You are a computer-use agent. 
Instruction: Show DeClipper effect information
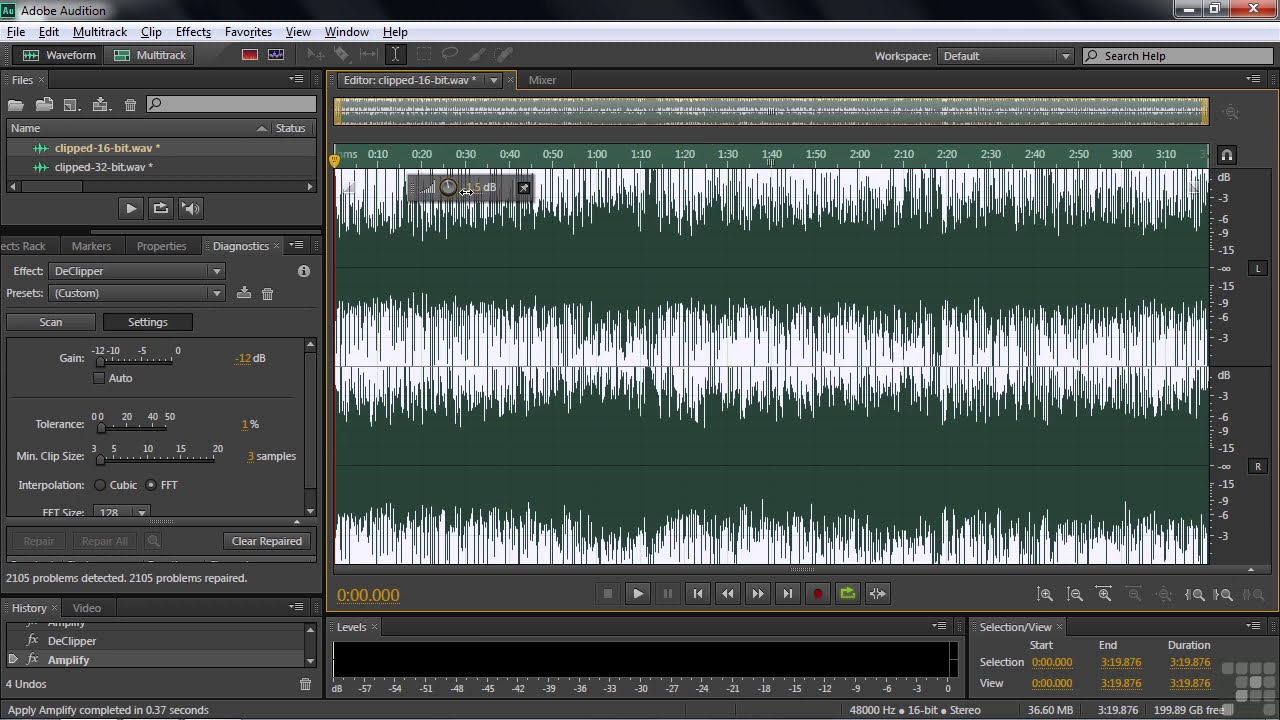(x=304, y=271)
